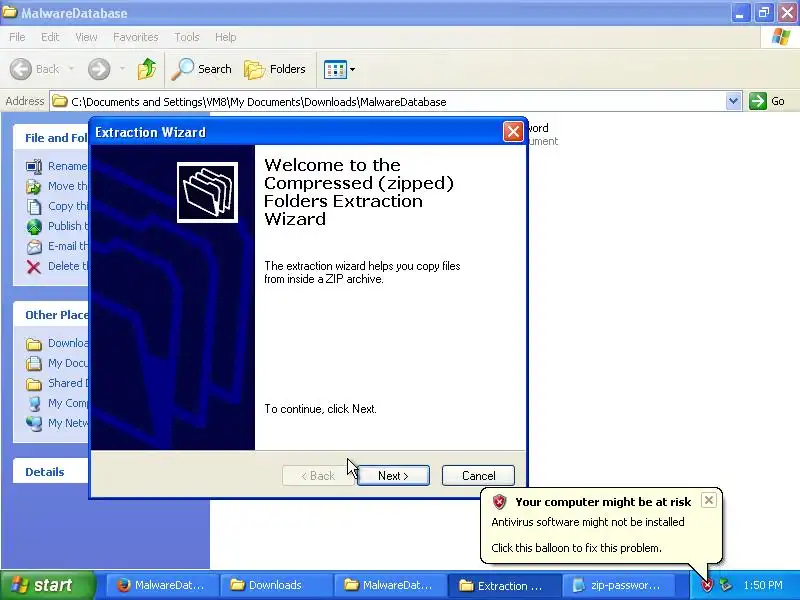Open the Favorites menu

(x=135, y=37)
